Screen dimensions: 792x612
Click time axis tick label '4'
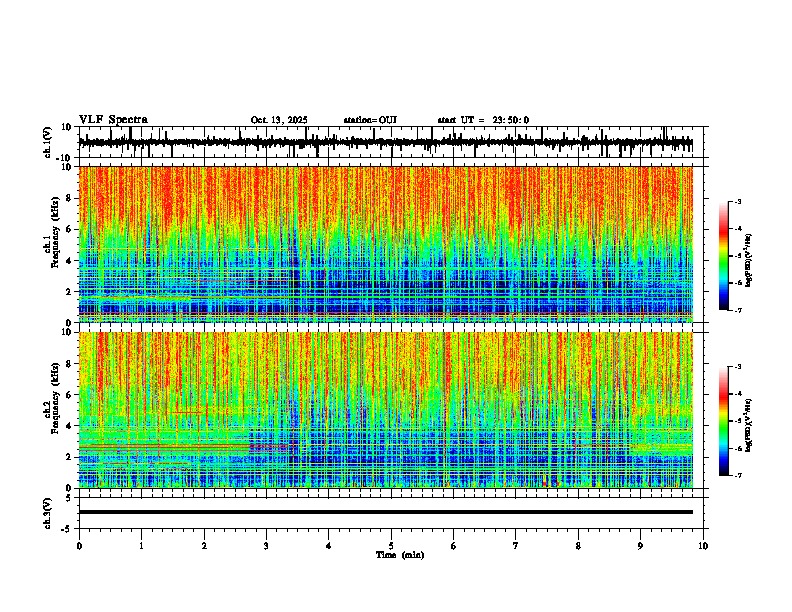[x=329, y=546]
